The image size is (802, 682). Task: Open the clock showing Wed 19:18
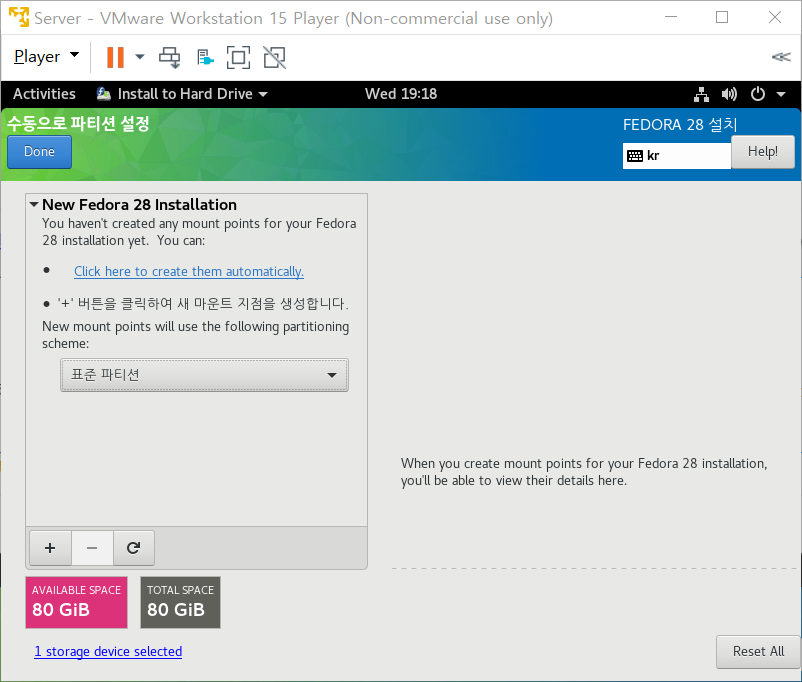[401, 94]
